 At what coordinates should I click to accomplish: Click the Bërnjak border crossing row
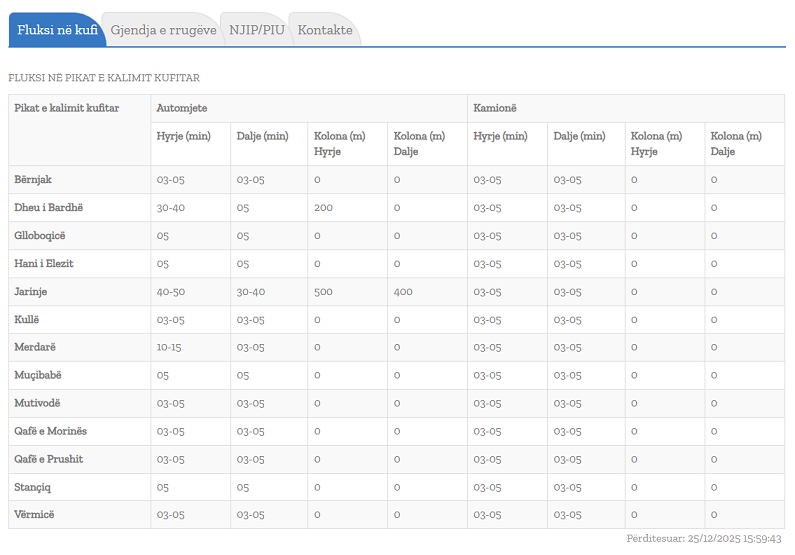33,180
